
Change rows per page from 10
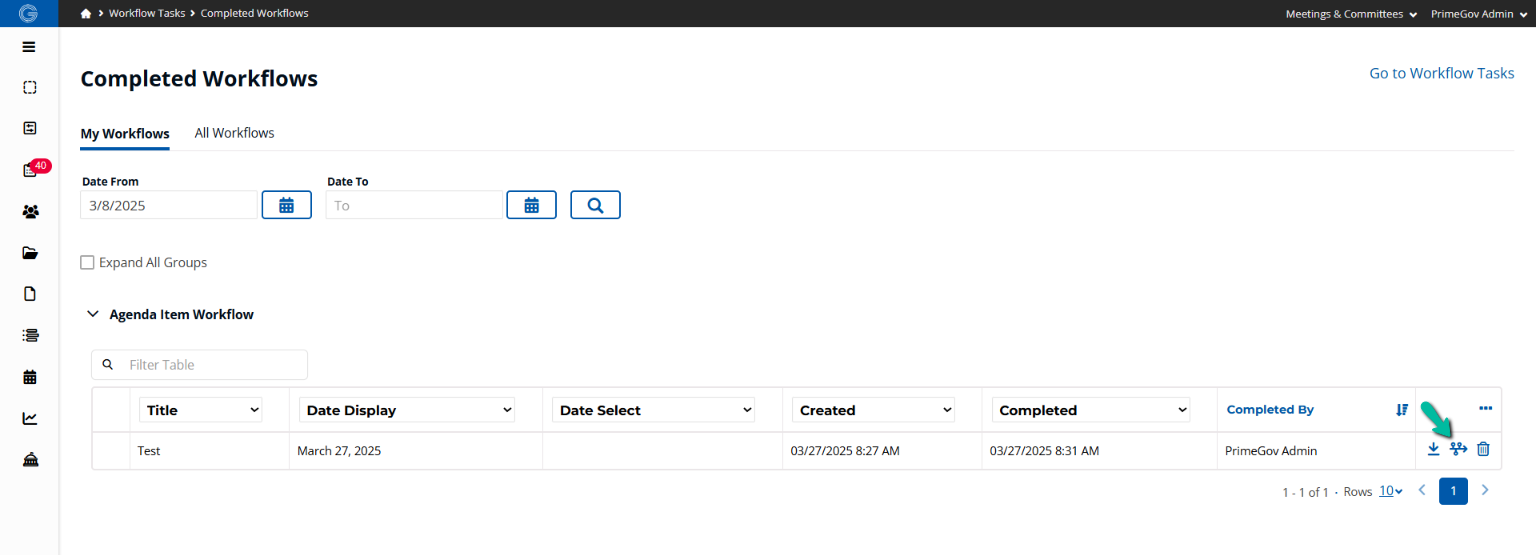pos(1391,491)
